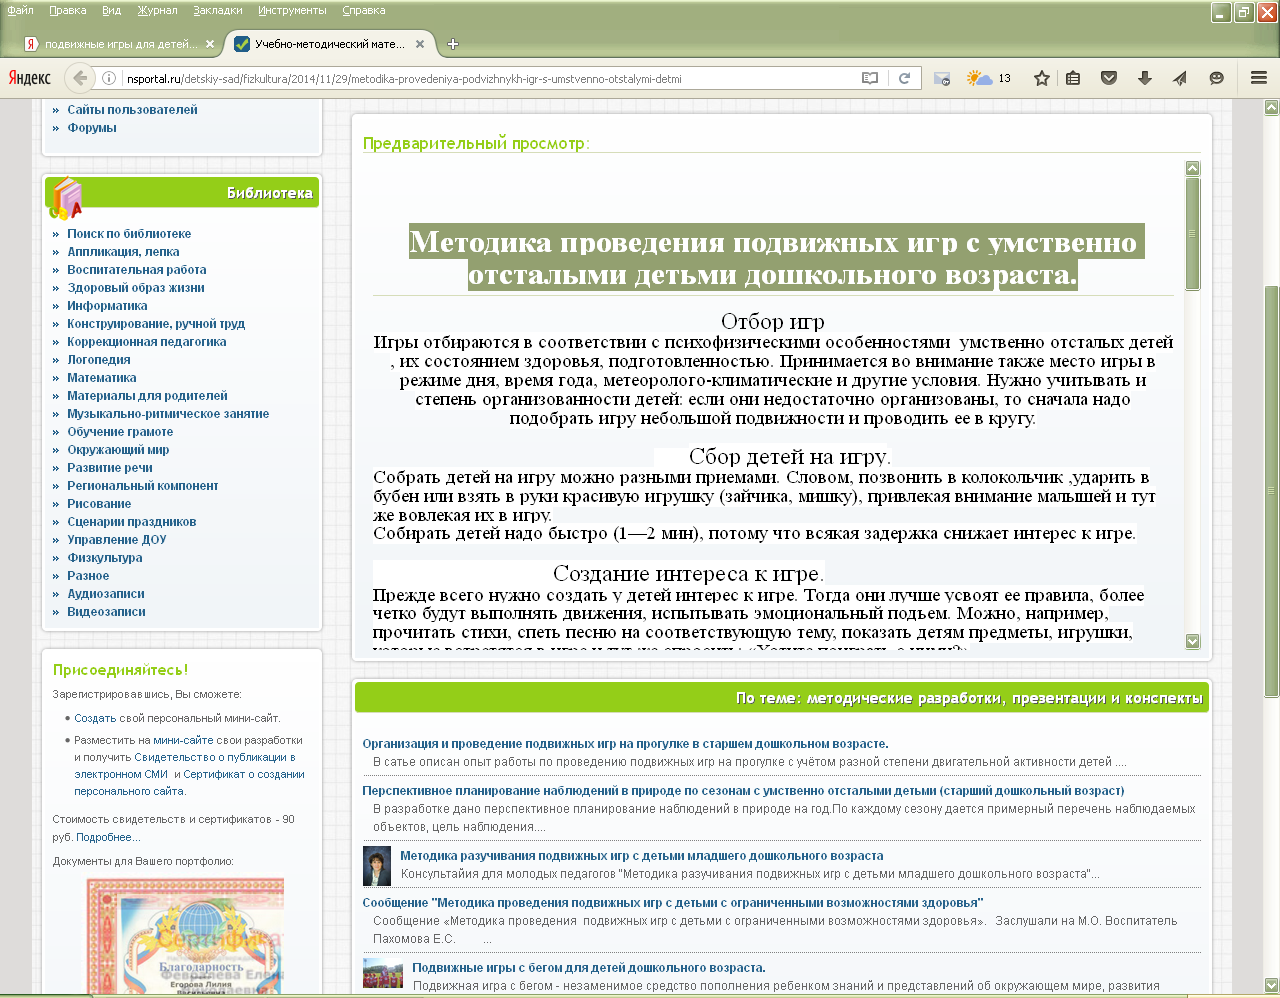Close the 'подвижные игры для детей' tab

coord(209,44)
